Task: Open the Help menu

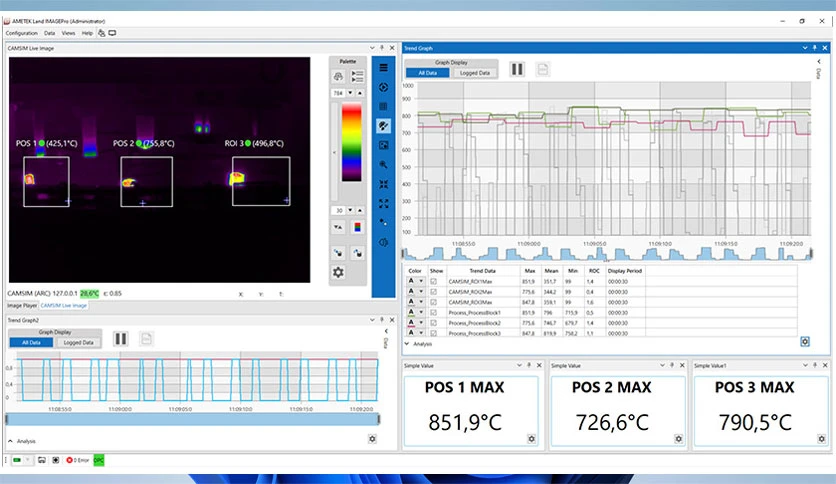Action: [87, 33]
